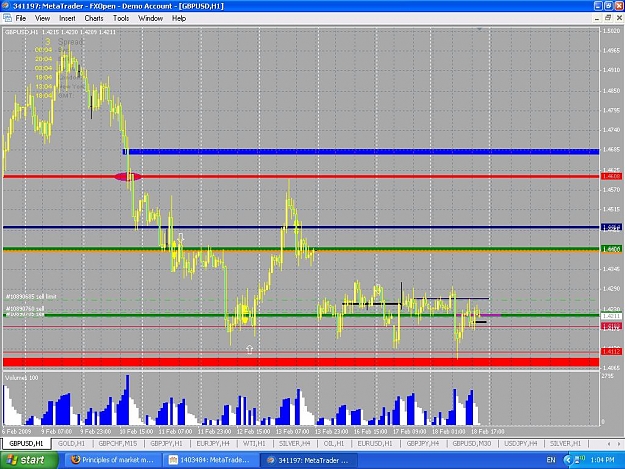The height and width of the screenshot is (469, 625).
Task: Click the 1.4570 price scale label
Action: (611, 190)
